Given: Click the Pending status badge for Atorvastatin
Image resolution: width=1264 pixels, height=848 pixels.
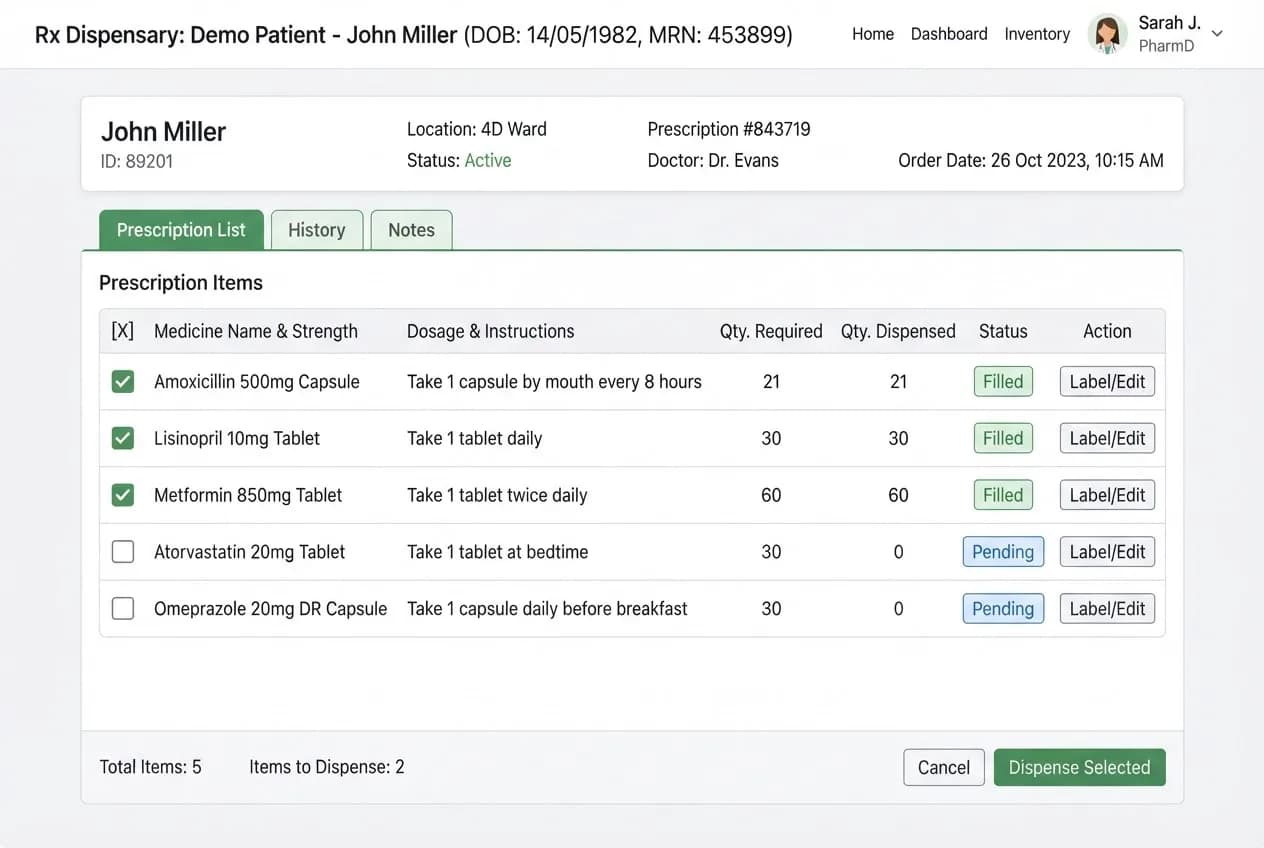Looking at the screenshot, I should point(1003,552).
